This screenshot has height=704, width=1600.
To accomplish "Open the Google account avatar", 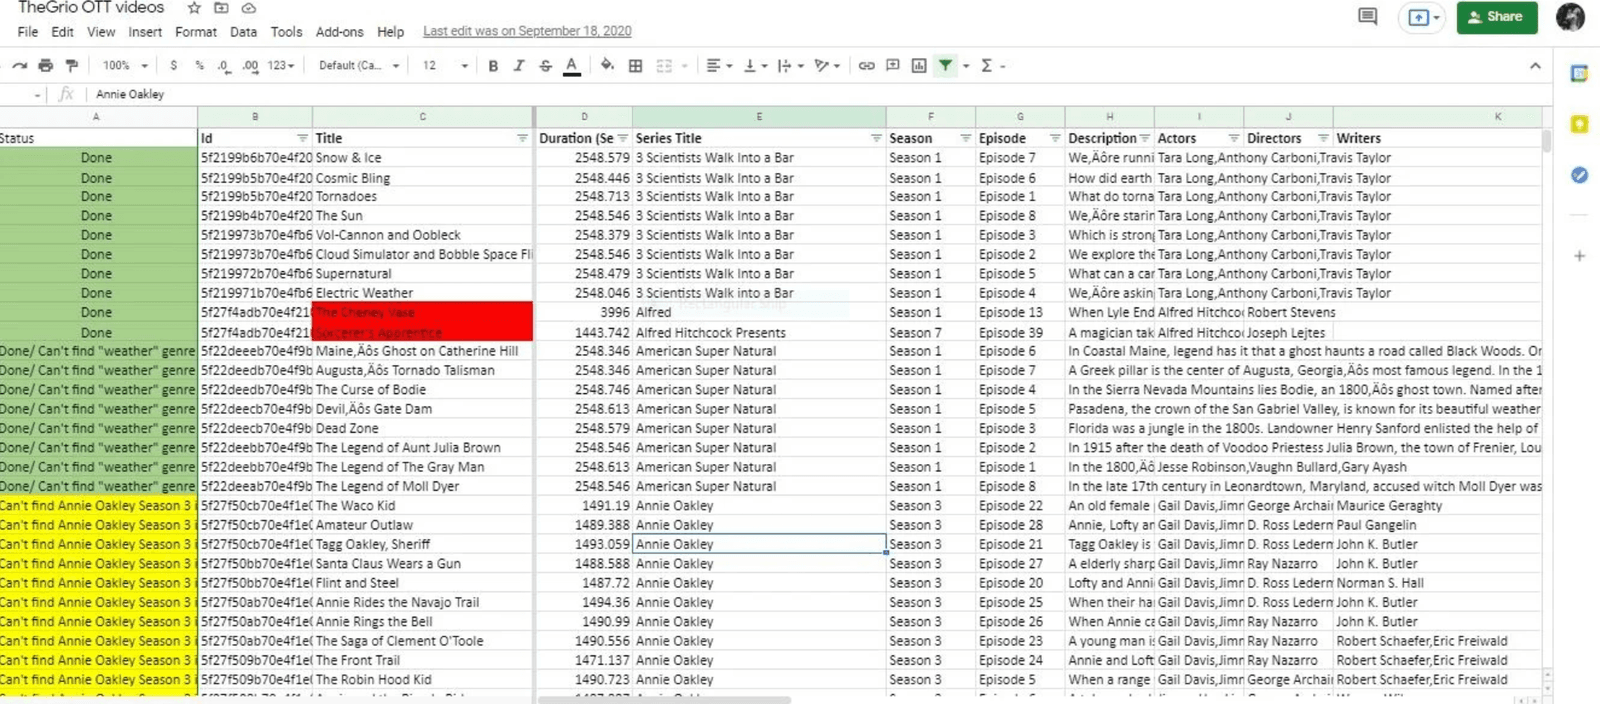I will [1570, 17].
